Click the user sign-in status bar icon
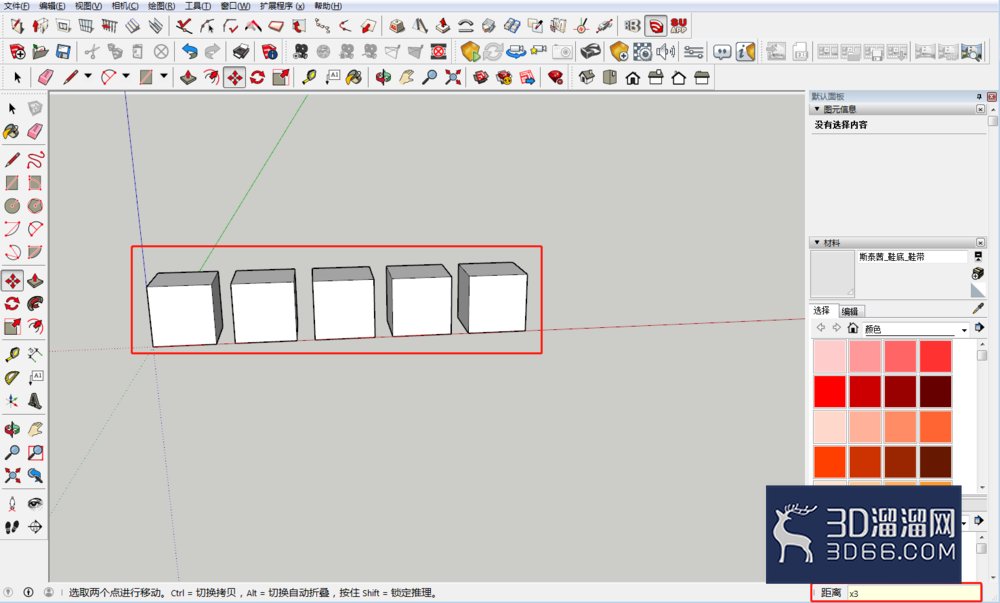 (x=48, y=592)
